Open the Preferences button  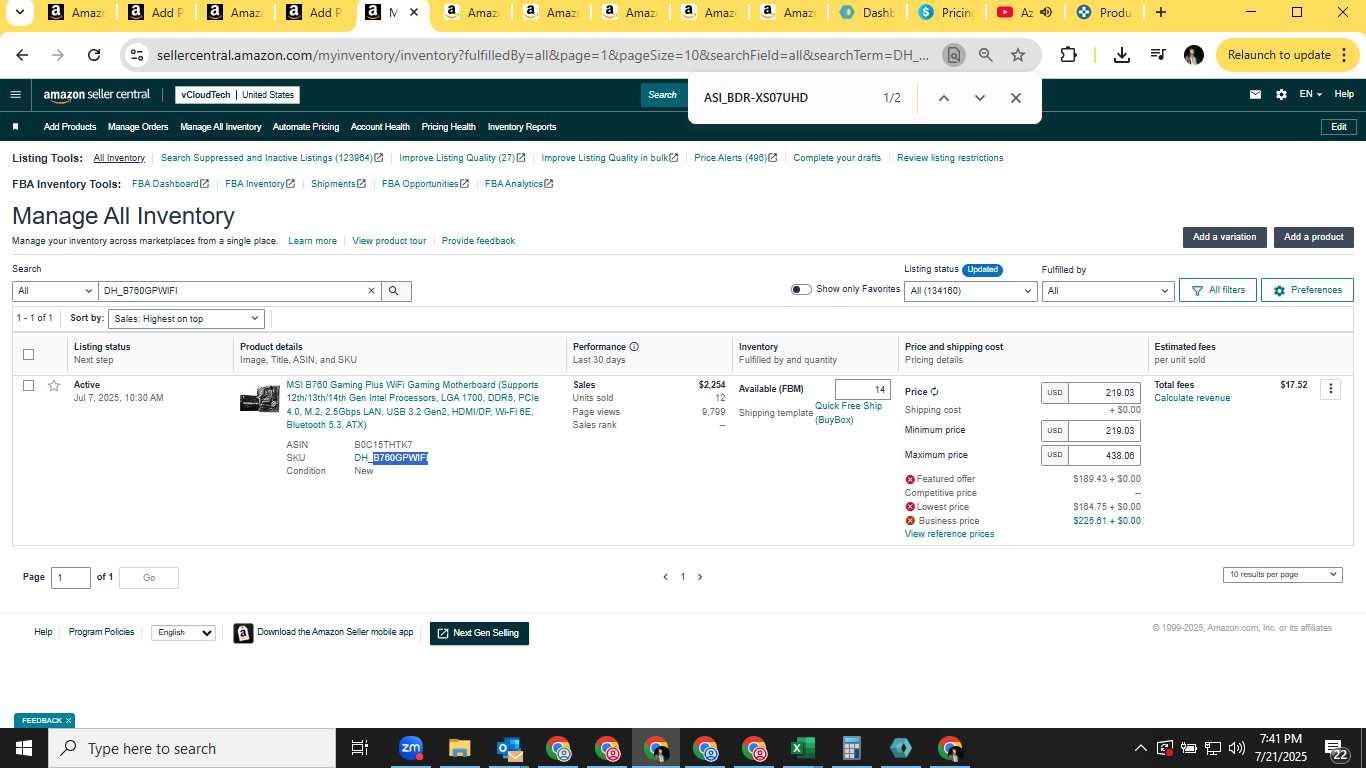1307,290
